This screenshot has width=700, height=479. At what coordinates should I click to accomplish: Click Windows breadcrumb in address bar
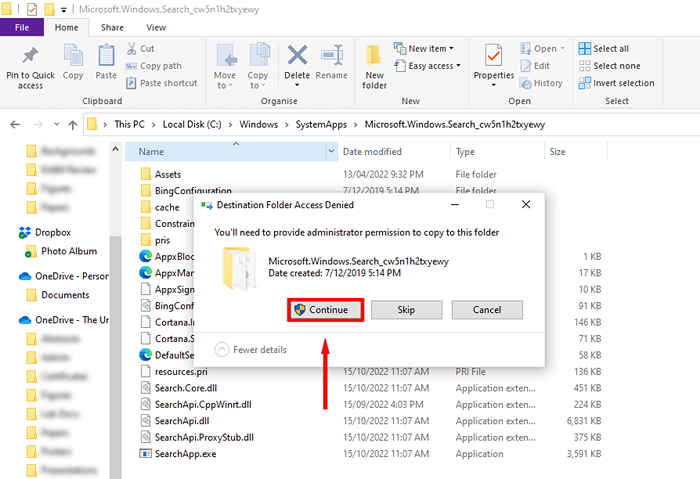258,125
